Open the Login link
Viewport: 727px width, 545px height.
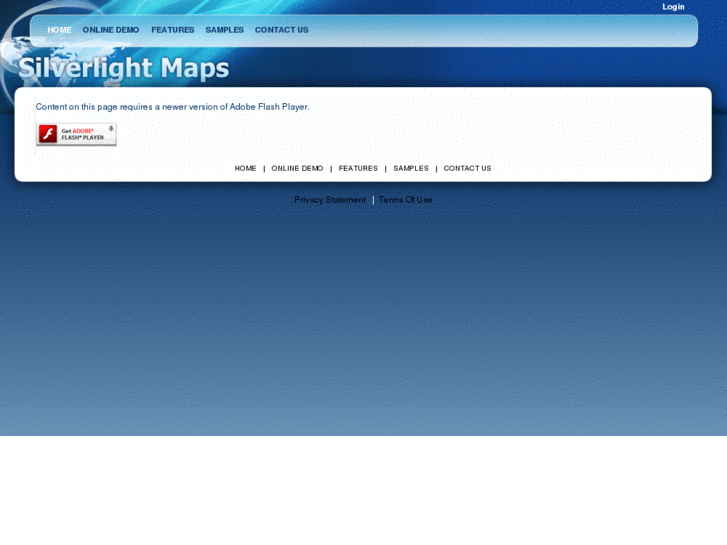(673, 7)
